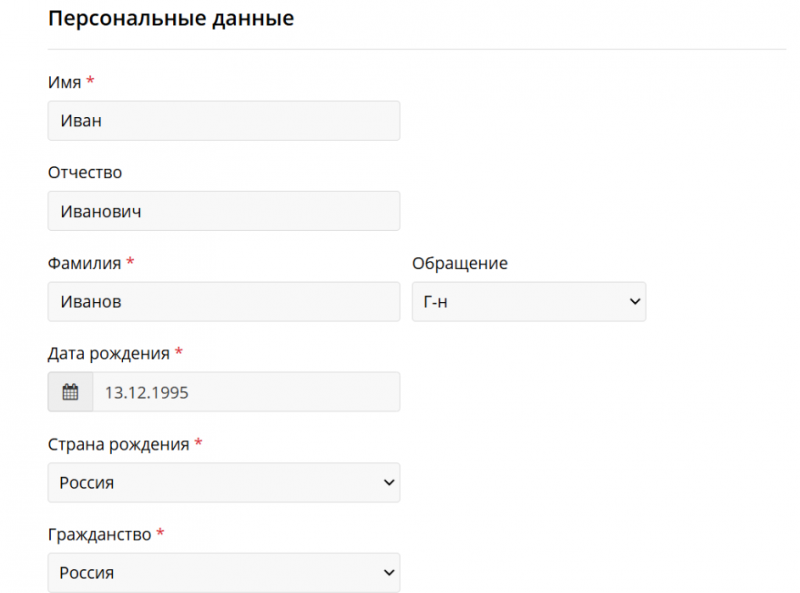Open the Обращение dropdown
Viewport: 800px width, 593px height.
[528, 301]
